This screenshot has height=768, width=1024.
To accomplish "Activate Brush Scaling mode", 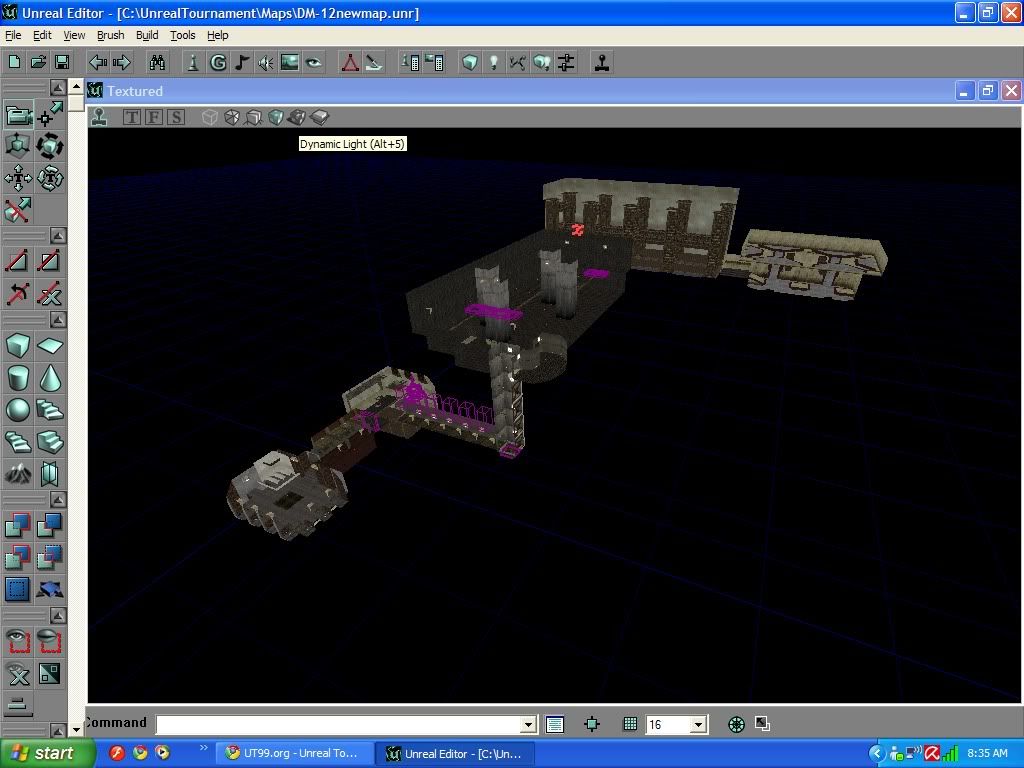I will pyautogui.click(x=18, y=146).
